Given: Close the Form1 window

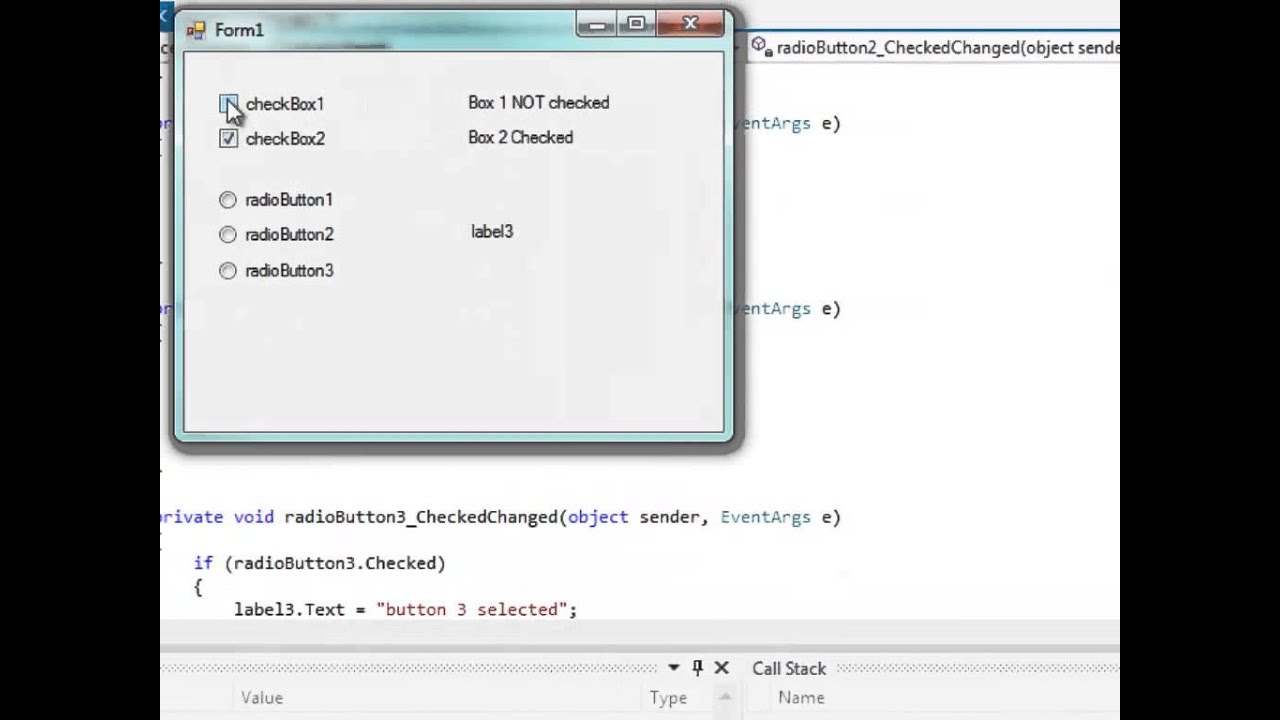Looking at the screenshot, I should point(690,24).
